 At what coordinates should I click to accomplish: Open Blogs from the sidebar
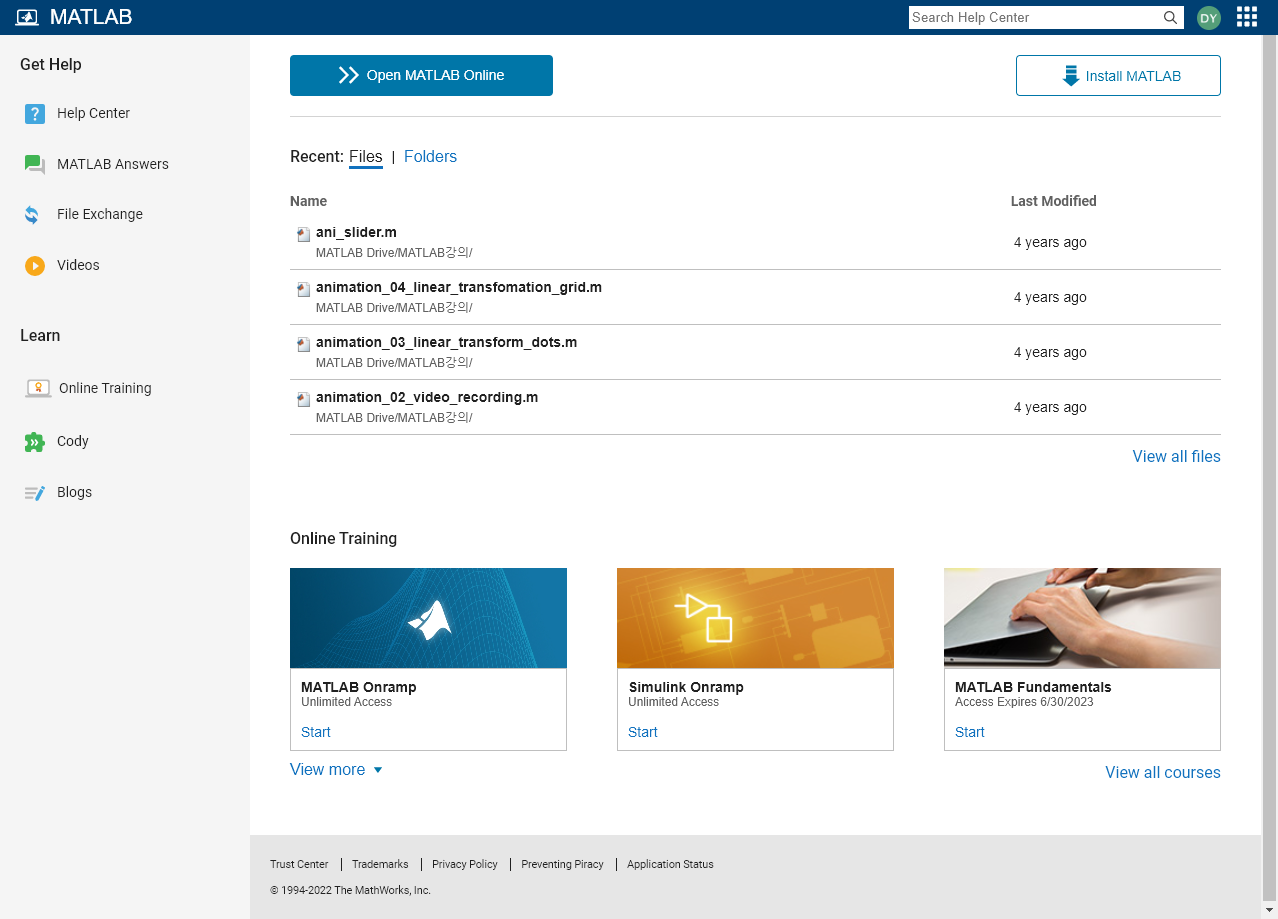point(74,493)
